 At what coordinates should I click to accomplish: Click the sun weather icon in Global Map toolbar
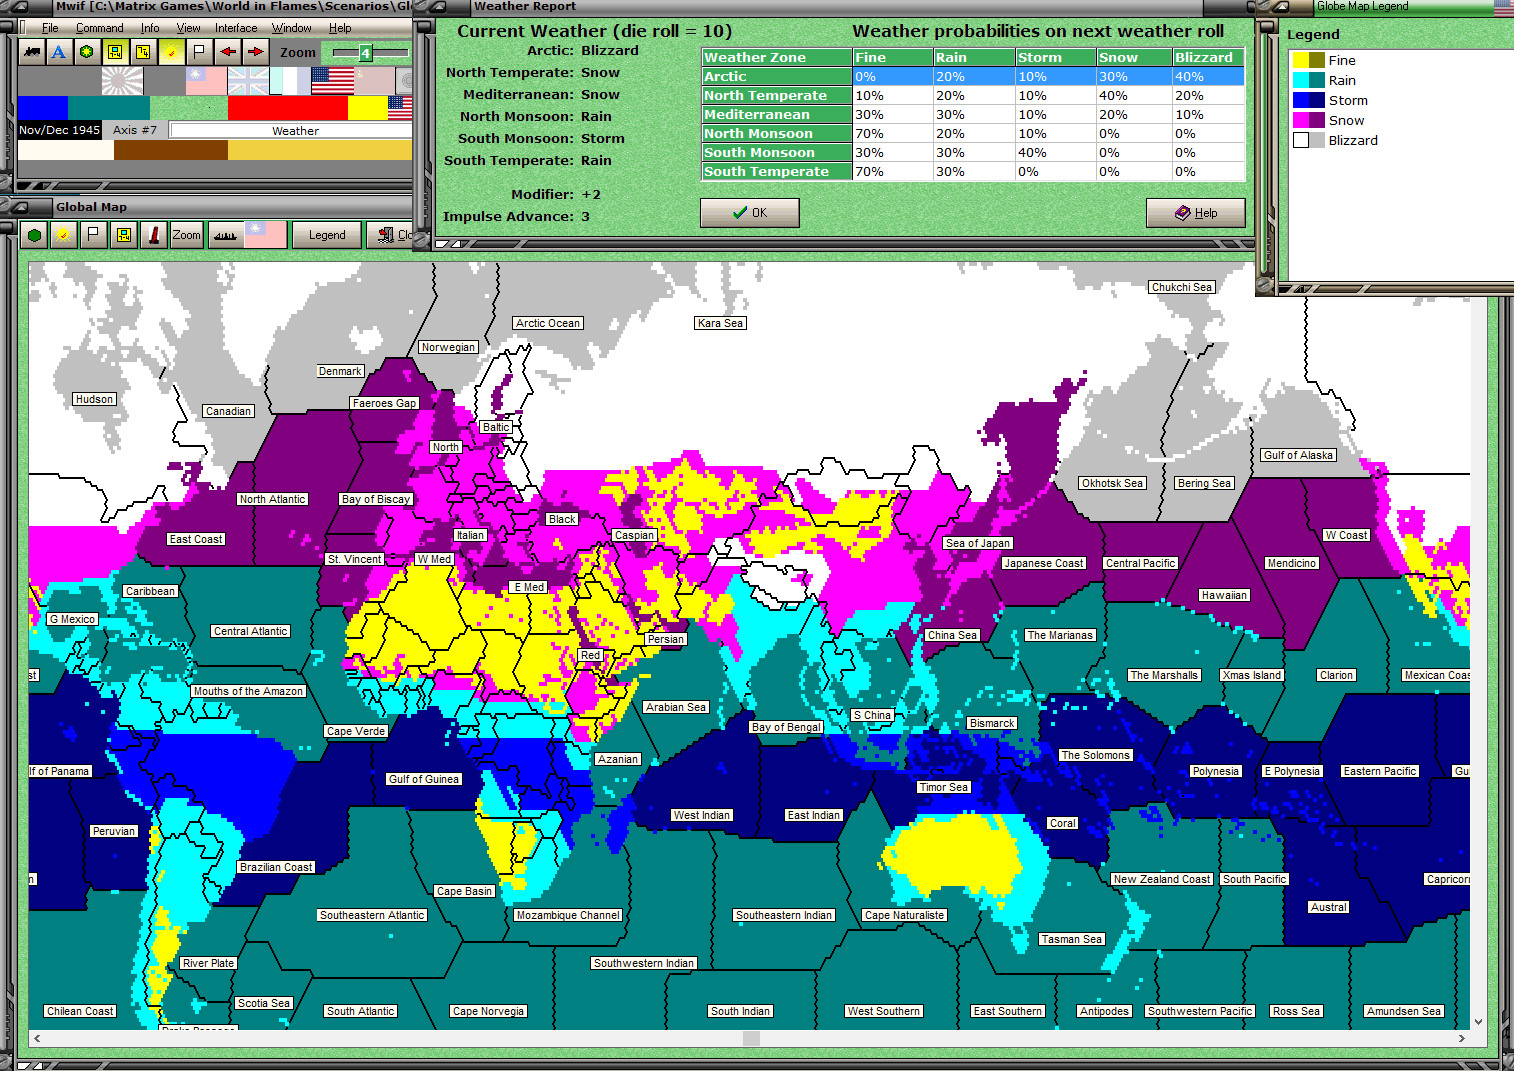pos(64,235)
